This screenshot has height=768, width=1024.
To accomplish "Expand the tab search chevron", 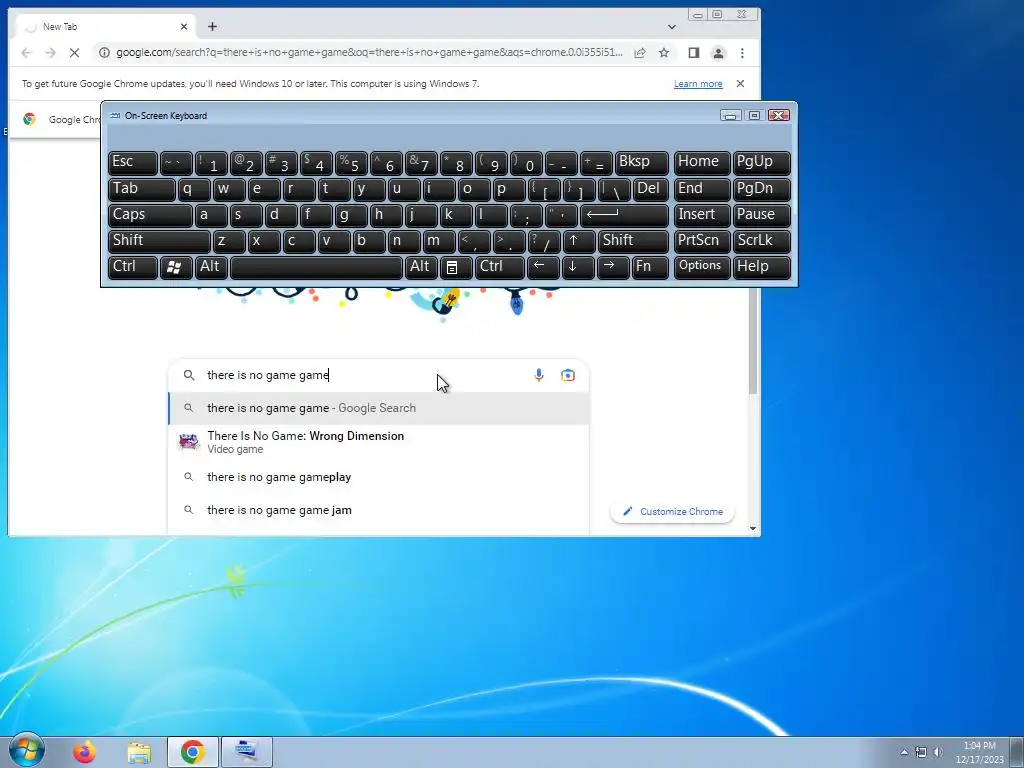I will pos(671,27).
